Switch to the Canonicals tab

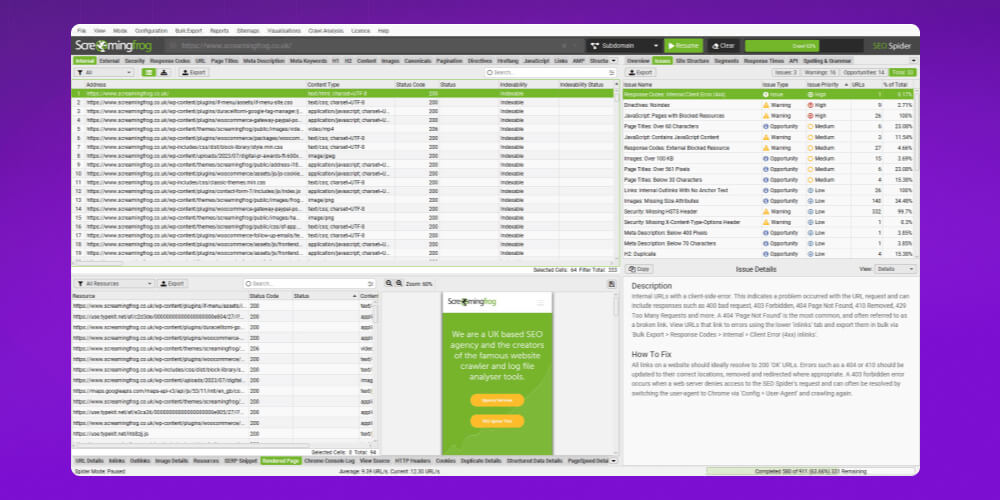[418, 61]
